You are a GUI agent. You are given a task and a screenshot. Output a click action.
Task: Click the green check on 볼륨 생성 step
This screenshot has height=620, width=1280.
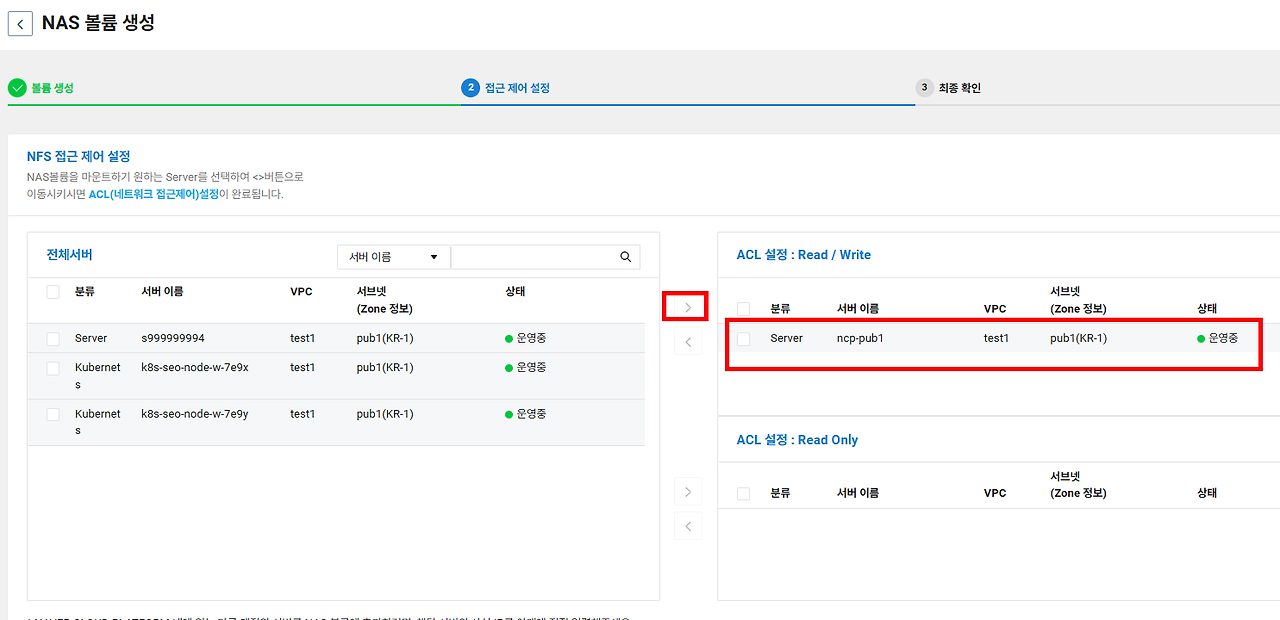17,88
